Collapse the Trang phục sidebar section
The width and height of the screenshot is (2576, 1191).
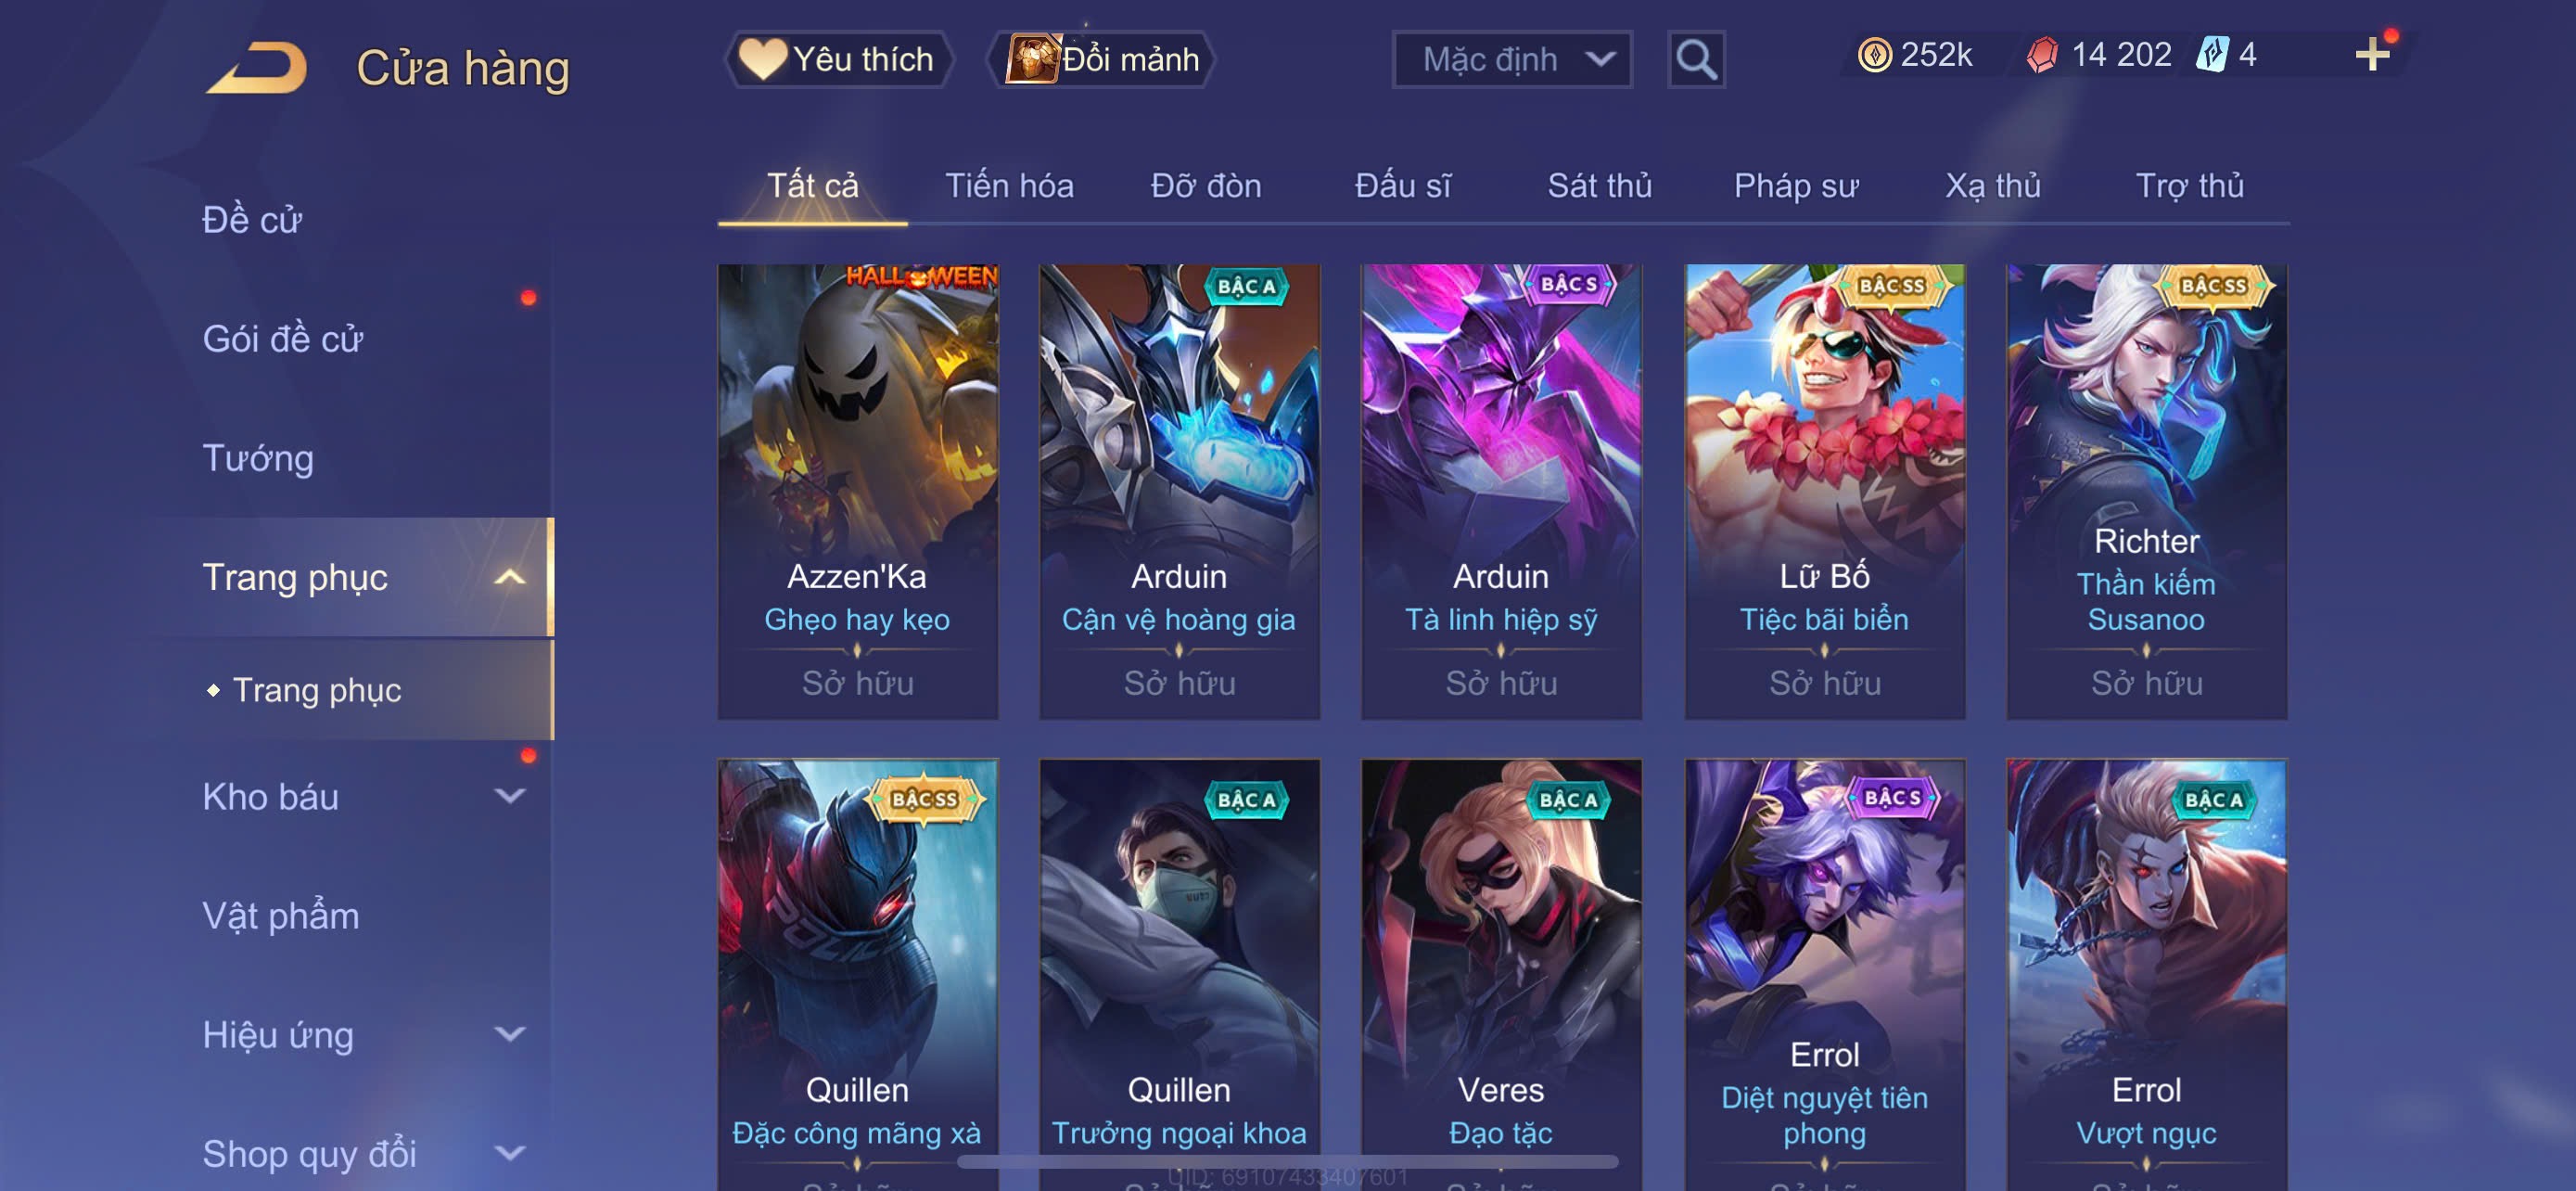(510, 577)
